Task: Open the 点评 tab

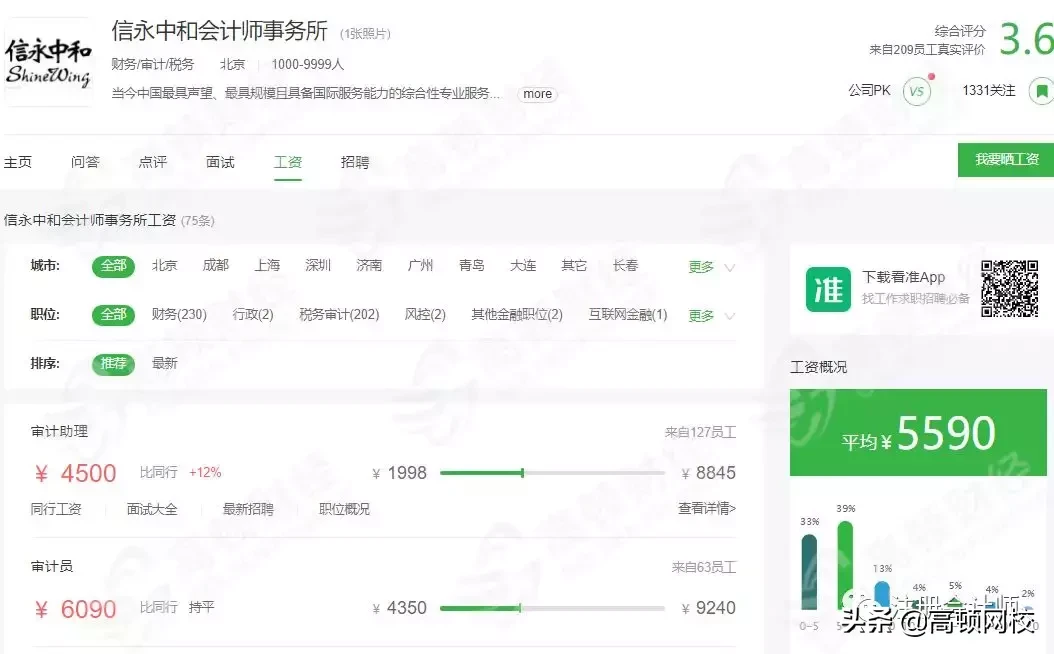Action: coord(153,161)
